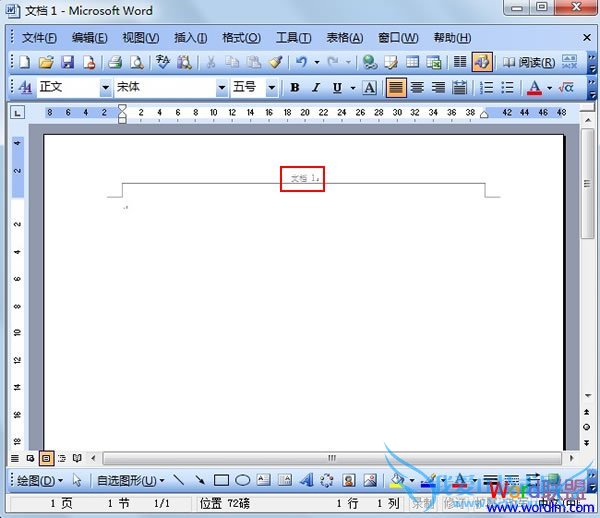The image size is (600, 518).
Task: Choose the Select Objects arrow tool
Action: [77, 480]
